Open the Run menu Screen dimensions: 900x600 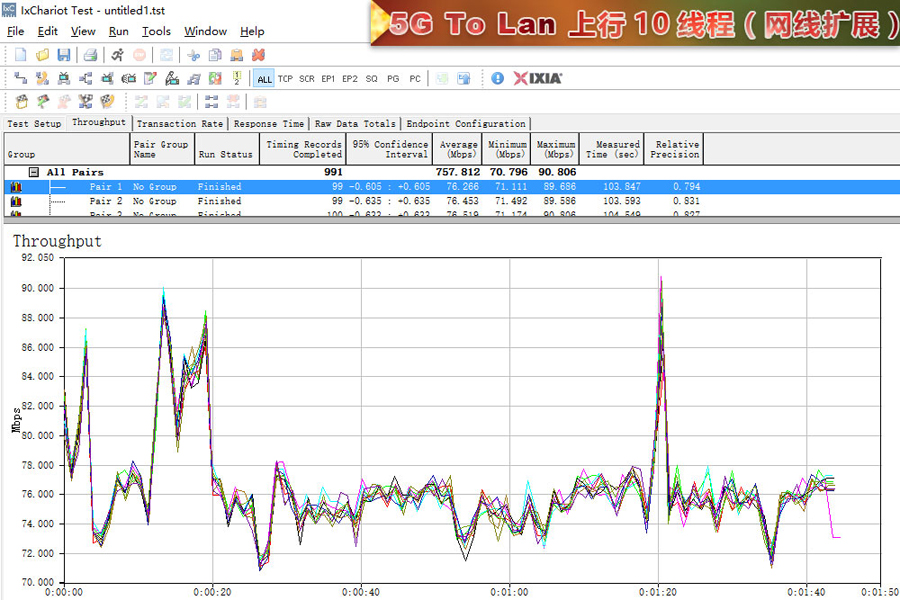[x=118, y=31]
